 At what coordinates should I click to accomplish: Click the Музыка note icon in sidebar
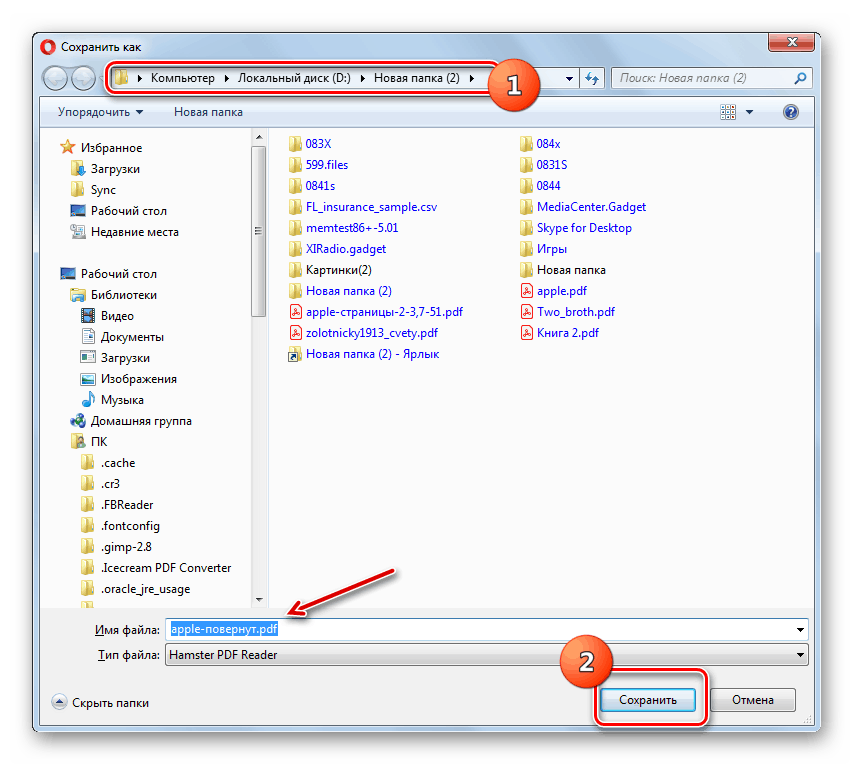coord(88,400)
